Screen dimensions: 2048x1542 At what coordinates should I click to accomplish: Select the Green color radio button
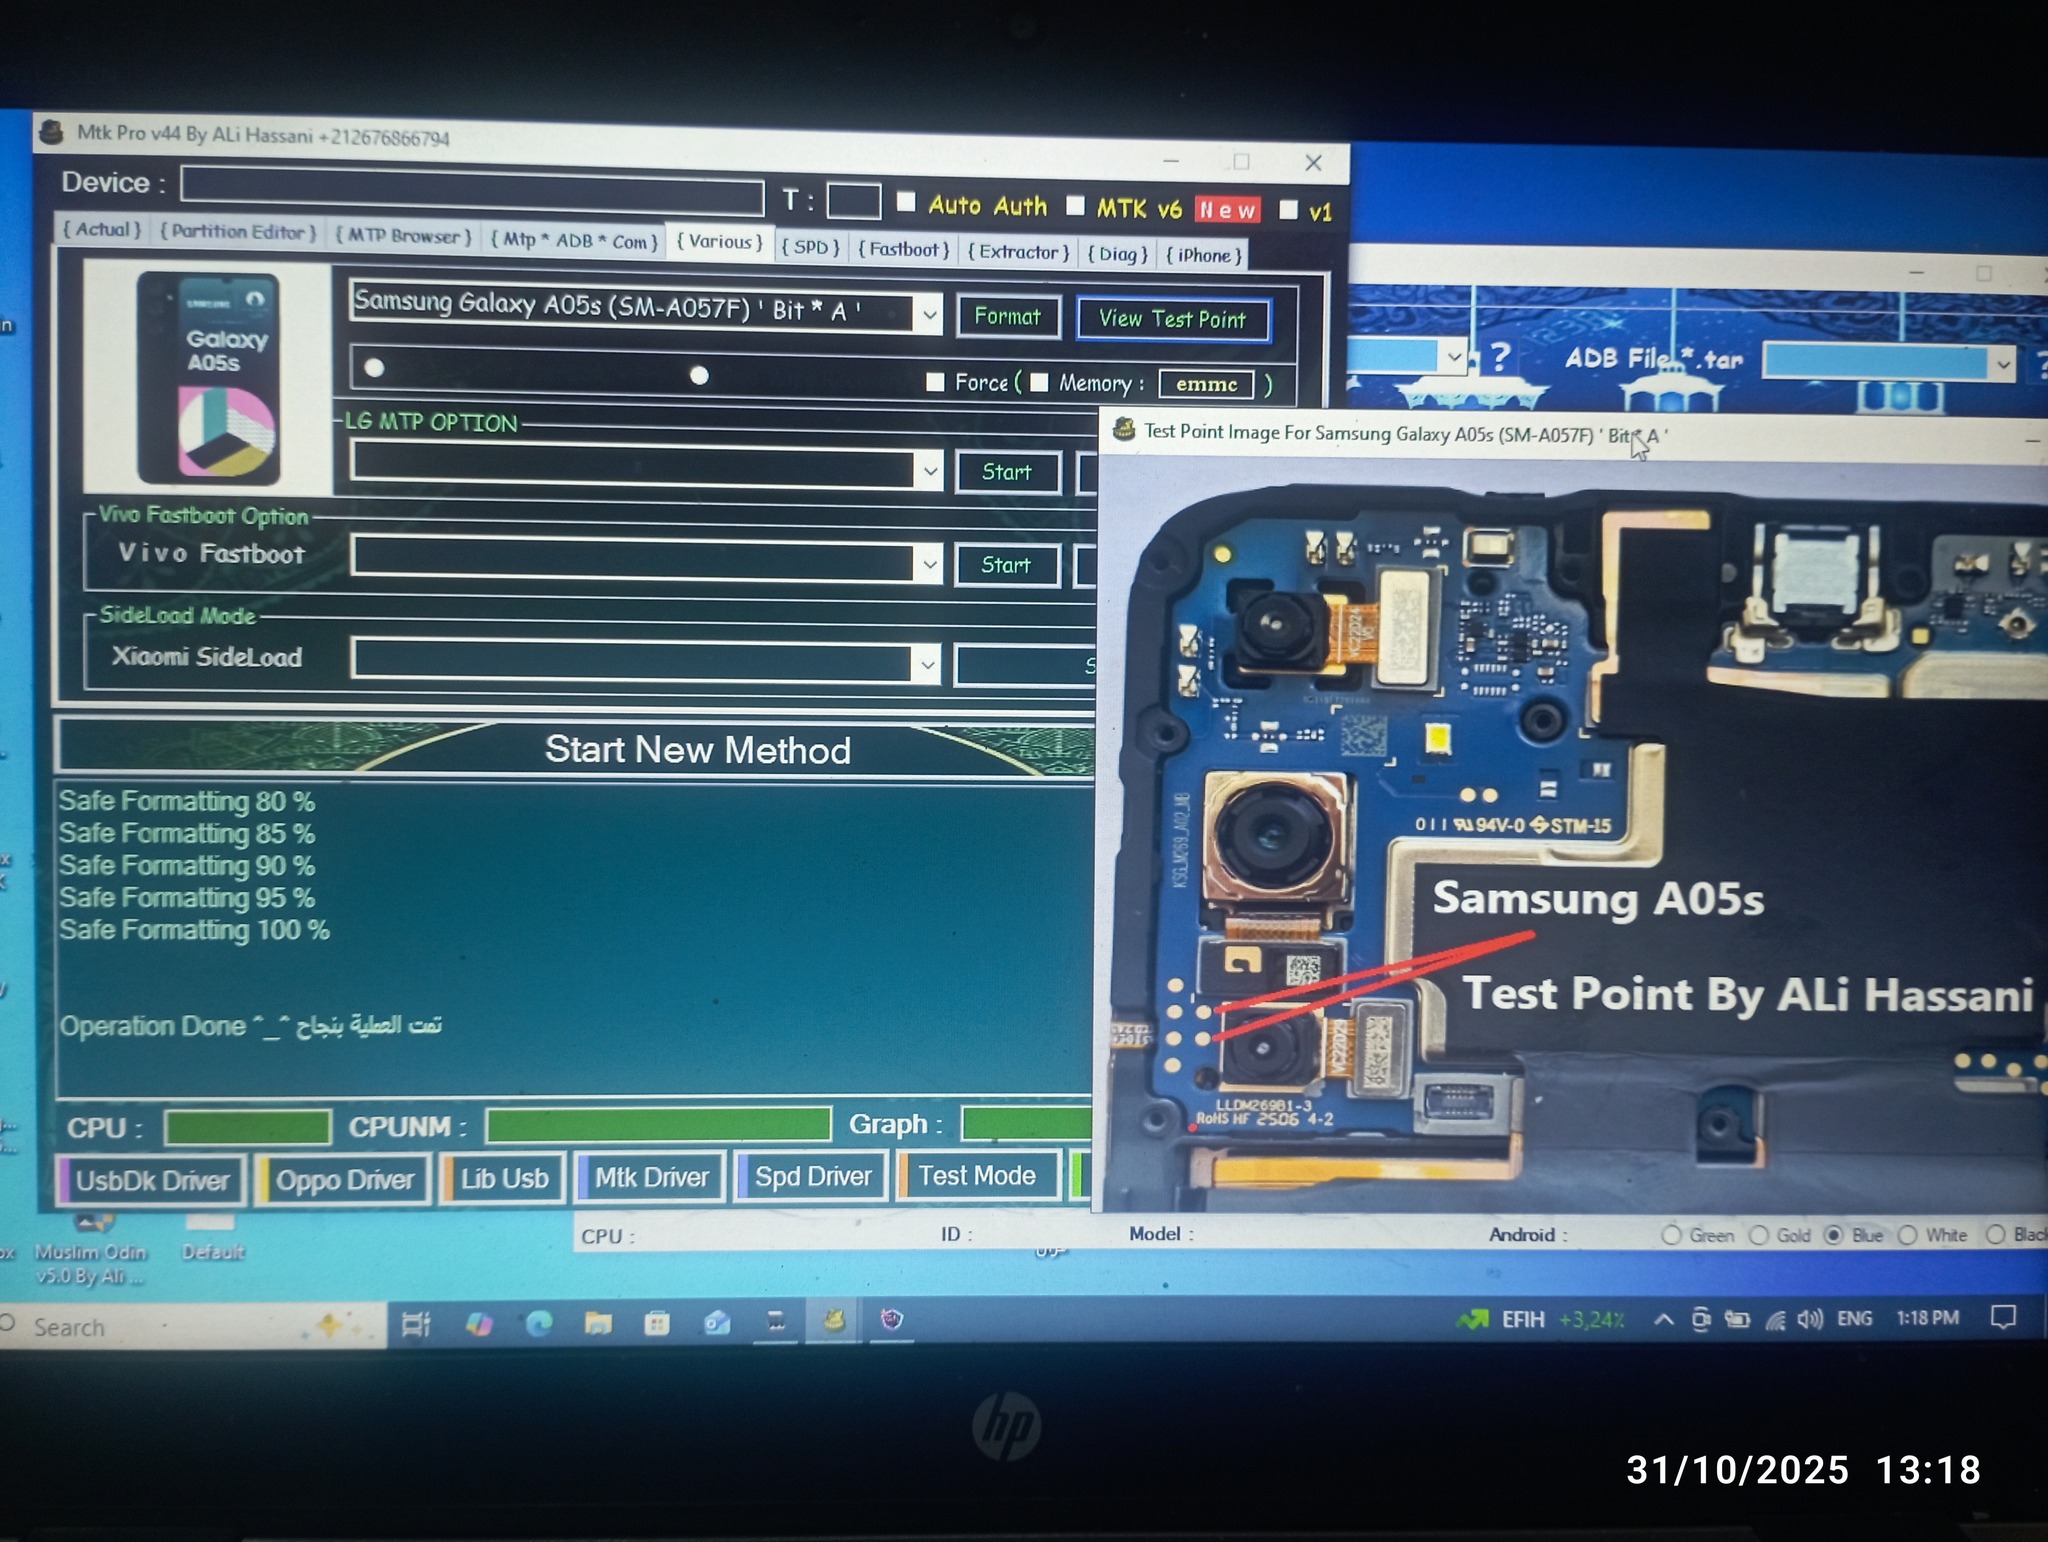tap(1671, 1235)
